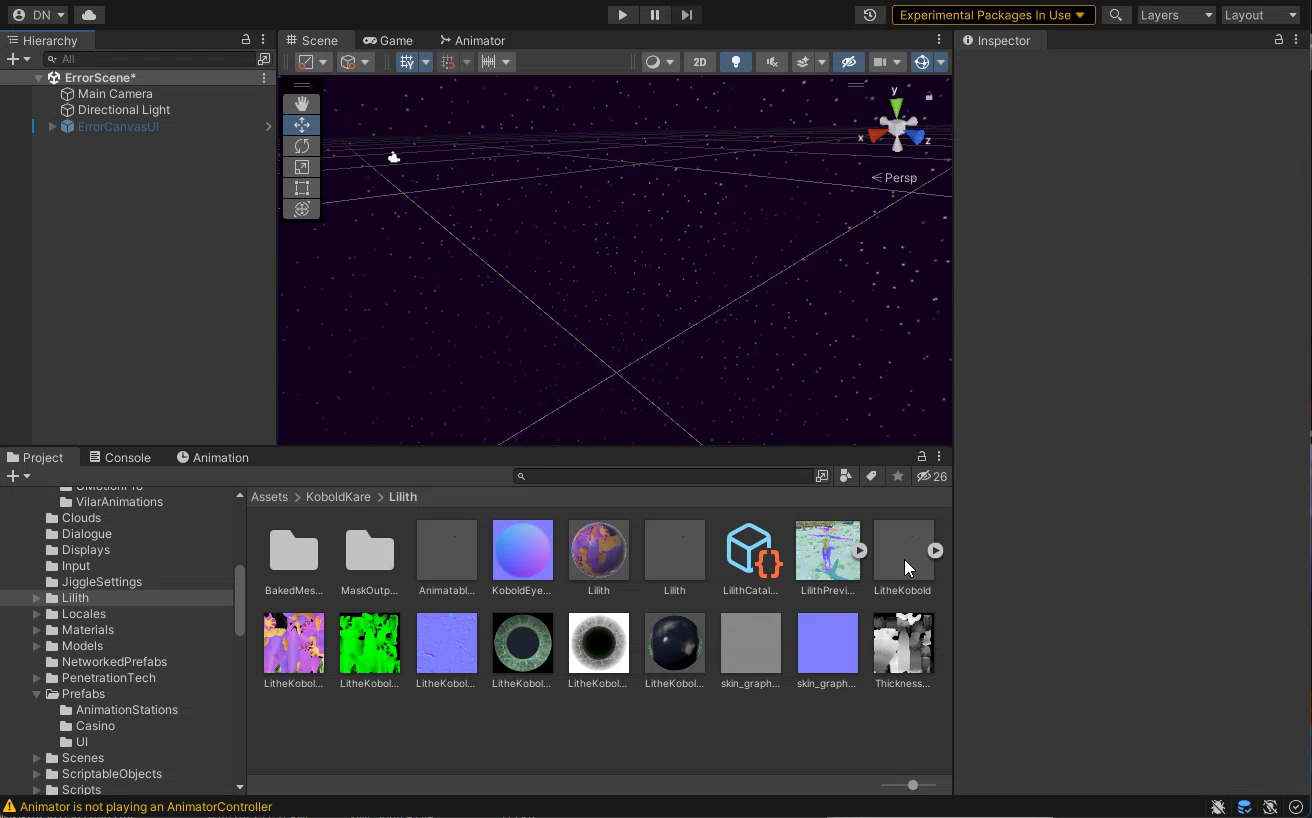
Task: Click the Play button
Action: click(622, 15)
